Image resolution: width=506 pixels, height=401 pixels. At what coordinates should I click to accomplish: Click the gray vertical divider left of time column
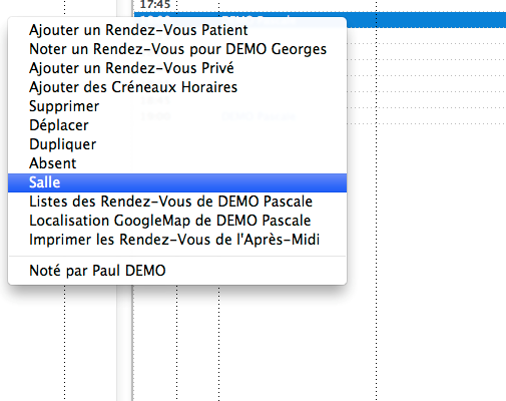pos(125,343)
